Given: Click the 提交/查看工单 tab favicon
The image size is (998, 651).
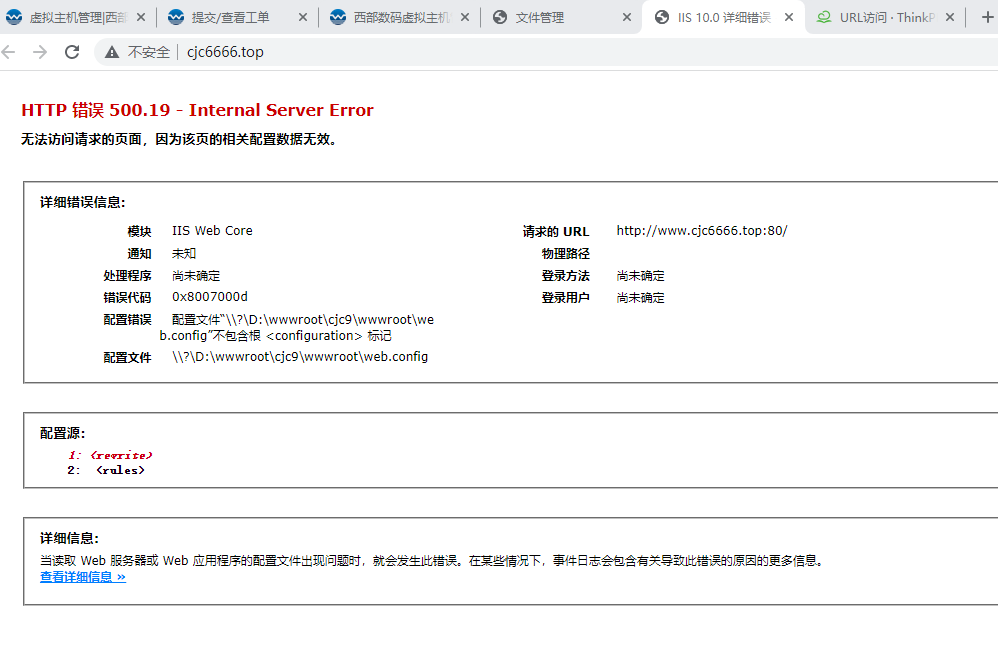Looking at the screenshot, I should point(176,17).
